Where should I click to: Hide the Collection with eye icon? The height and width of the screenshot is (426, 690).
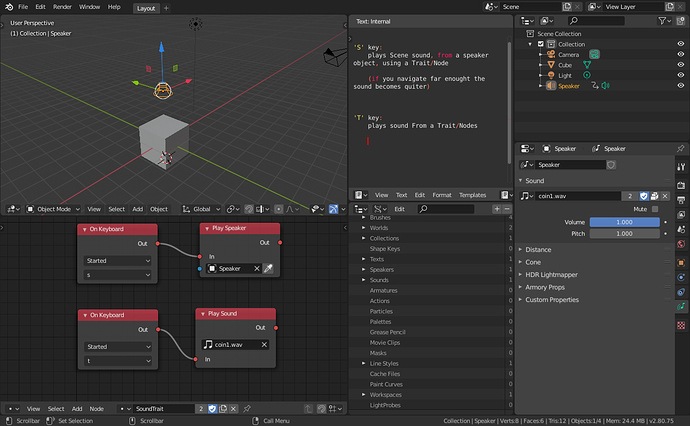[x=680, y=44]
